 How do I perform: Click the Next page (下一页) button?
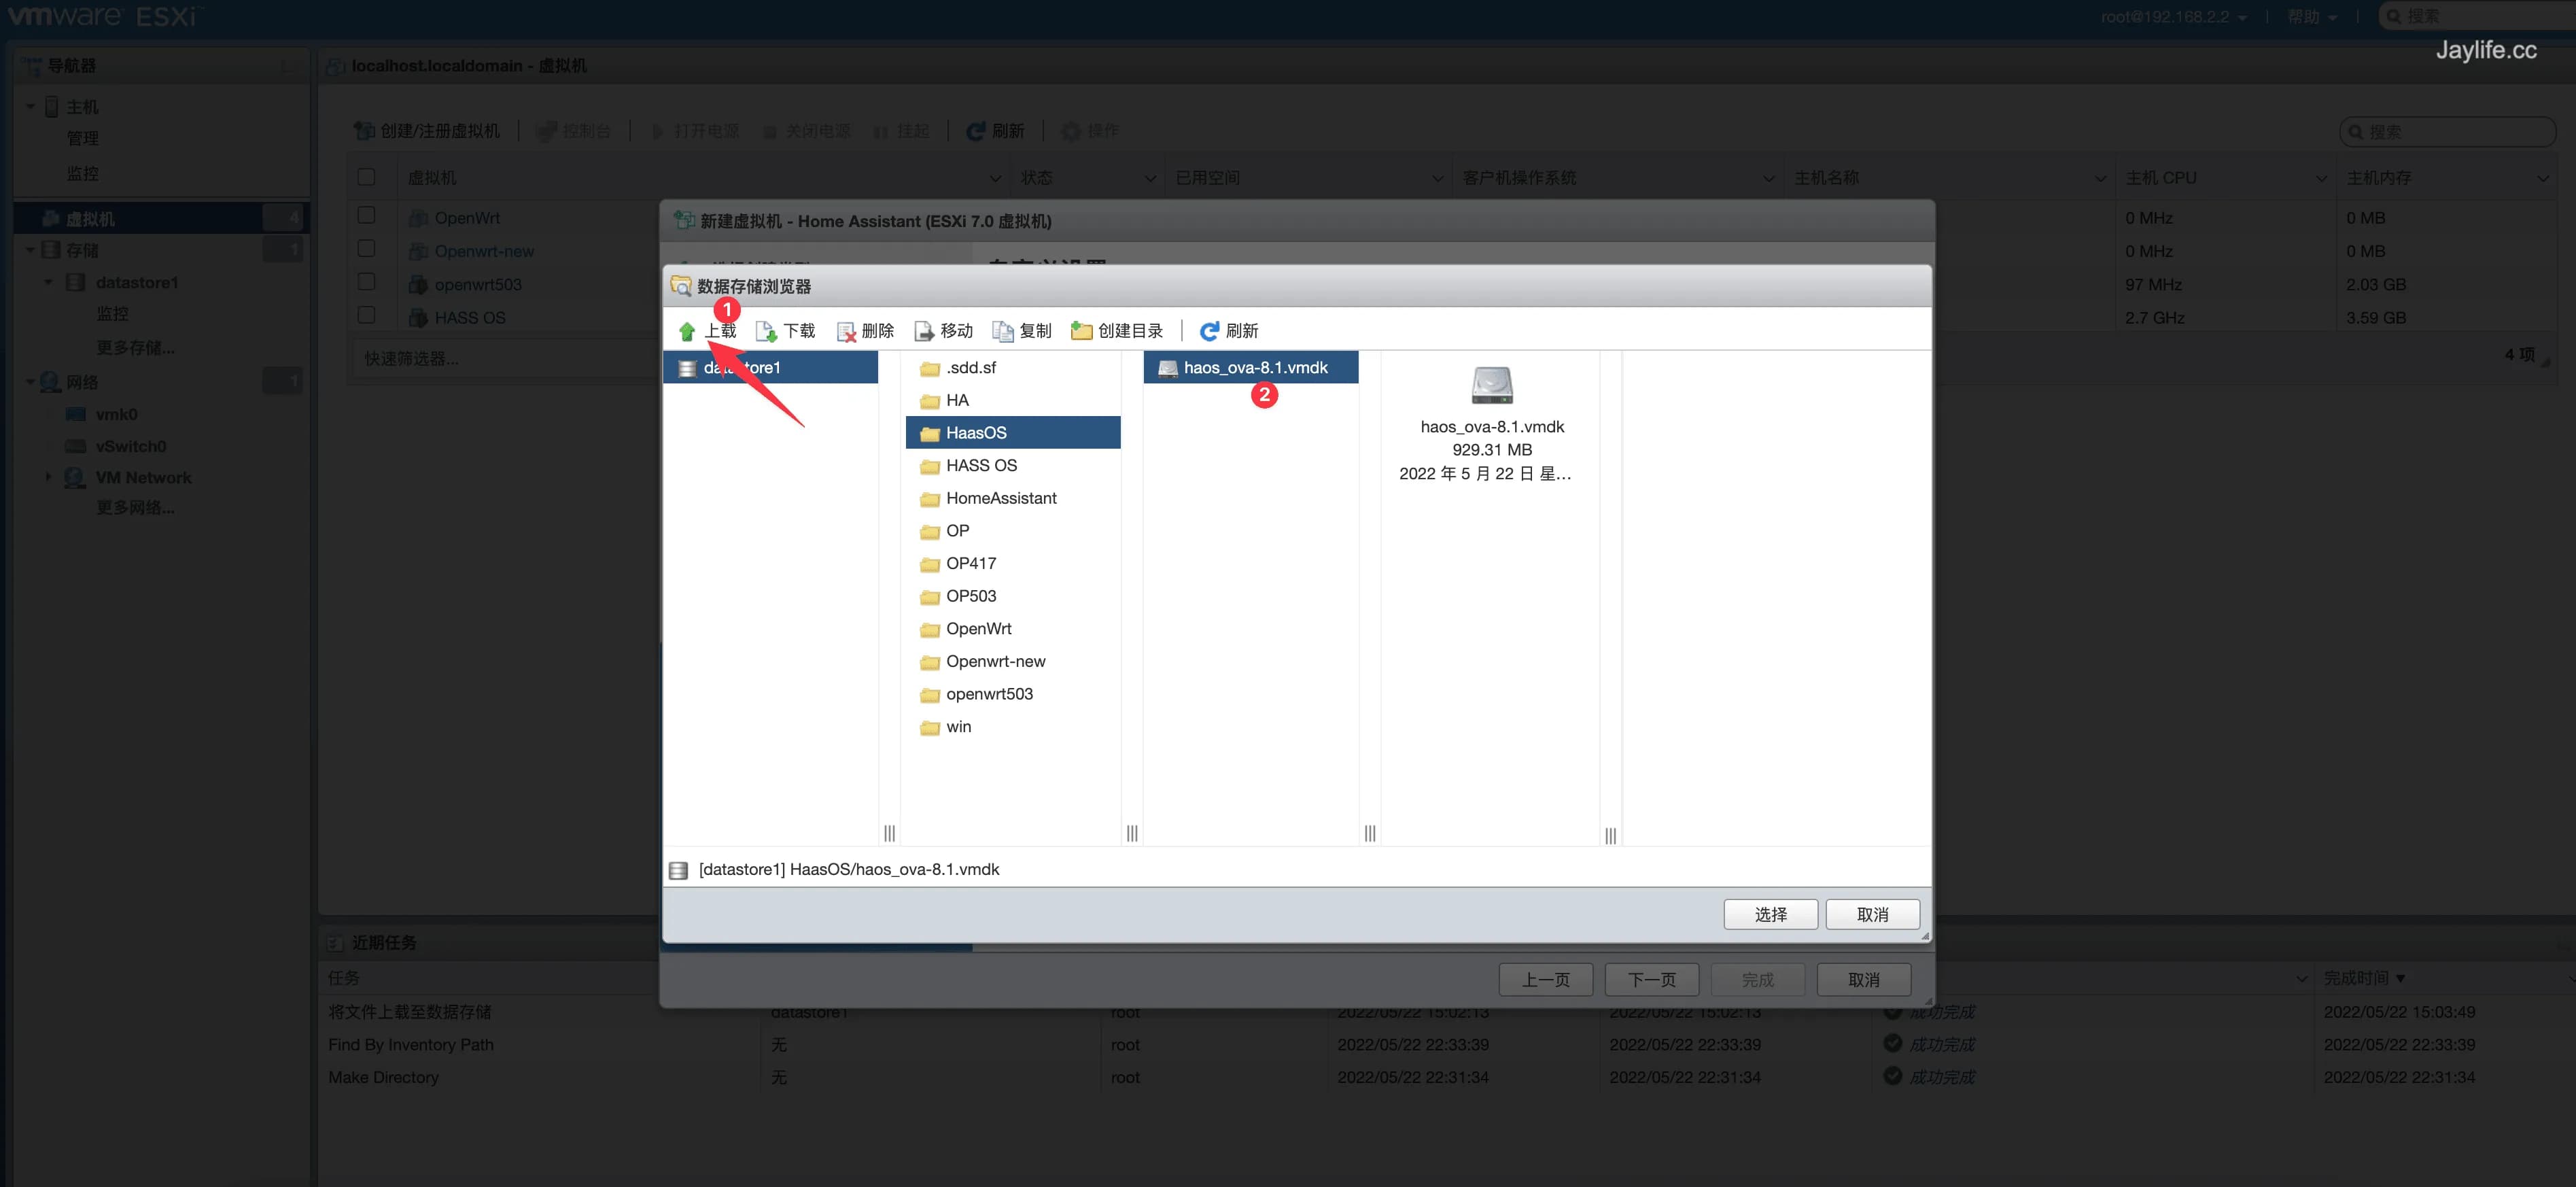point(1651,979)
